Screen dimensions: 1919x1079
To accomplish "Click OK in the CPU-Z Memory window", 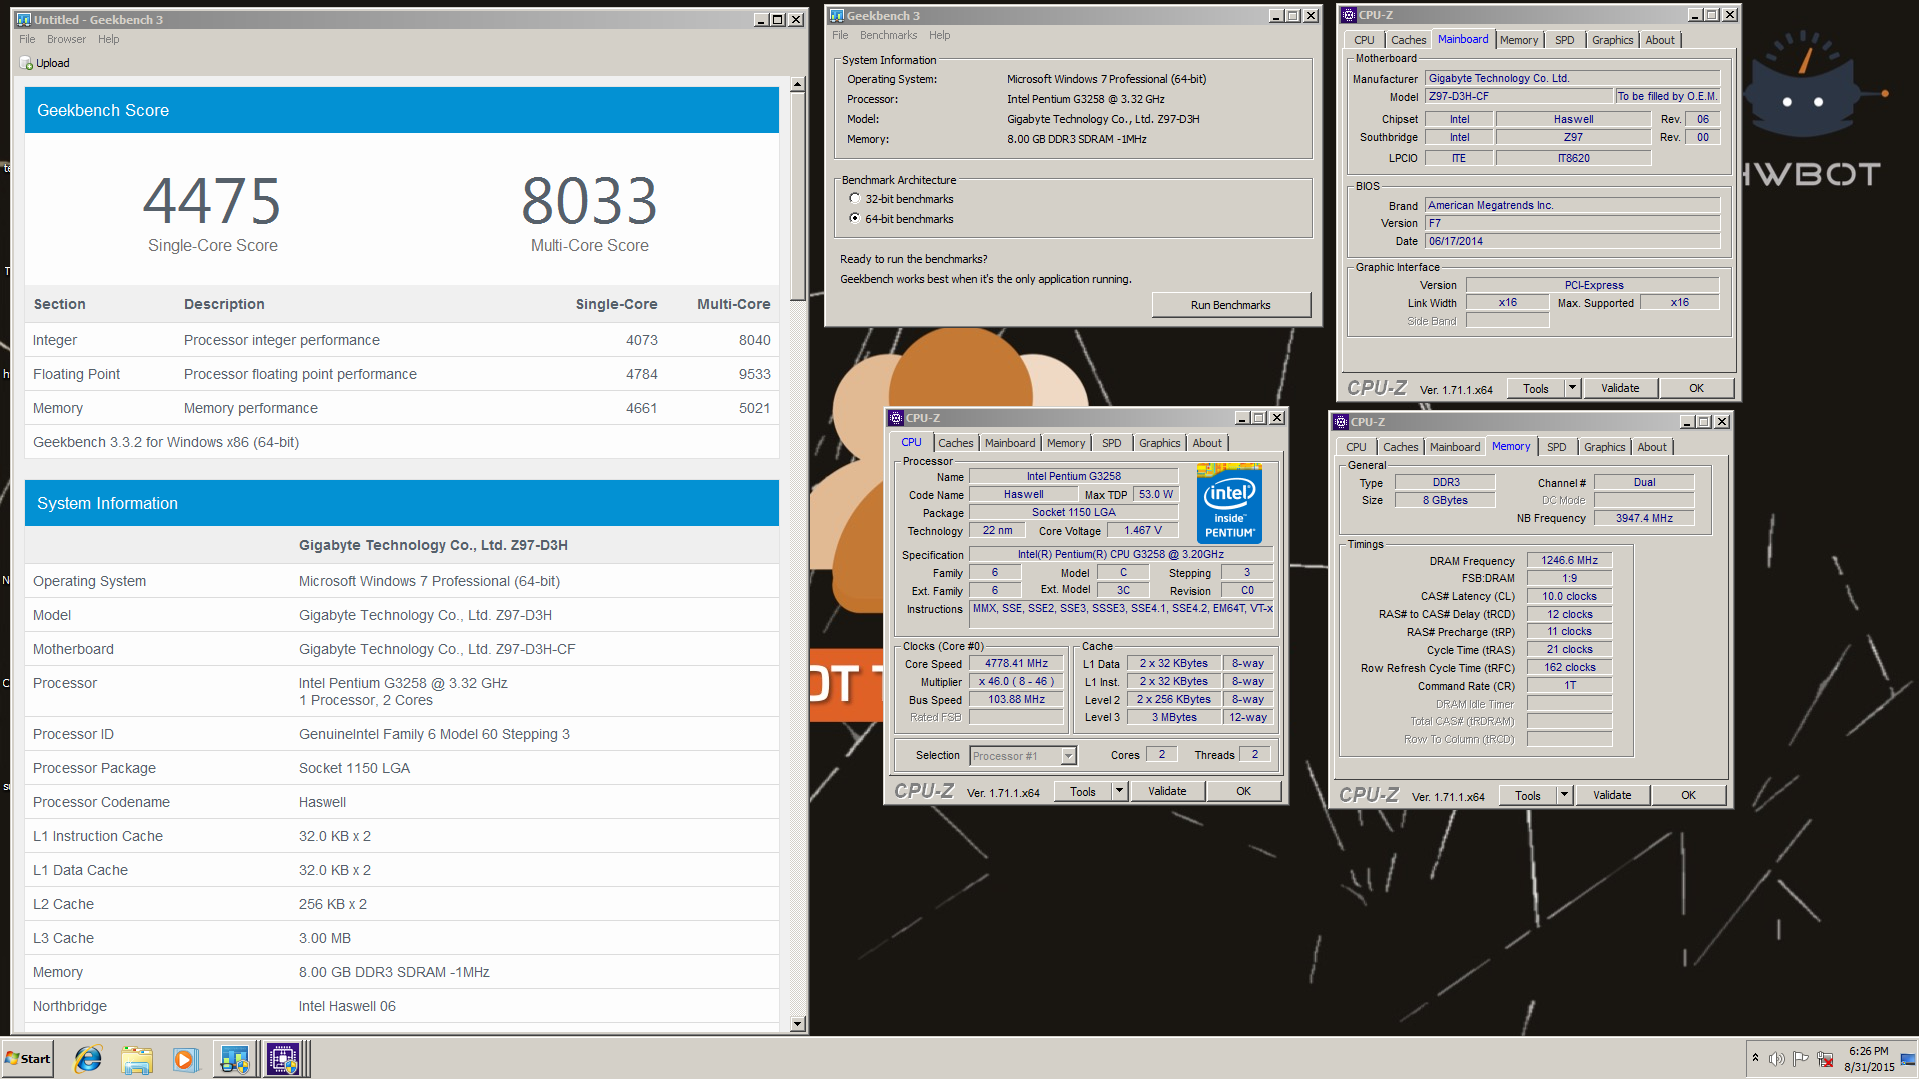I will coord(1688,795).
